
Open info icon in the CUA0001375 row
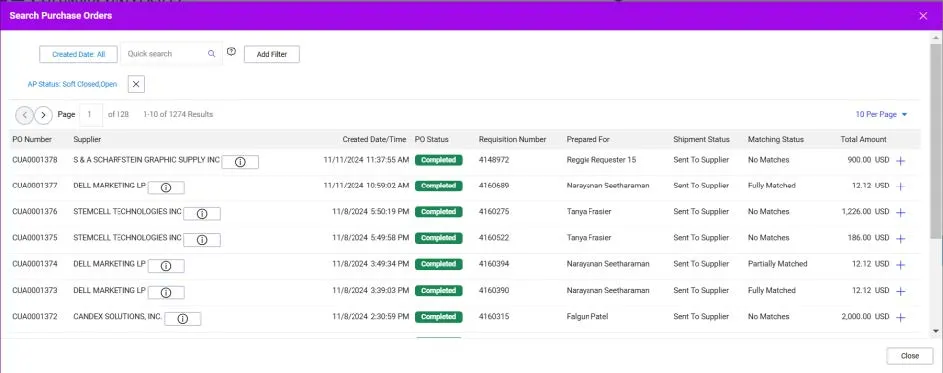(202, 239)
